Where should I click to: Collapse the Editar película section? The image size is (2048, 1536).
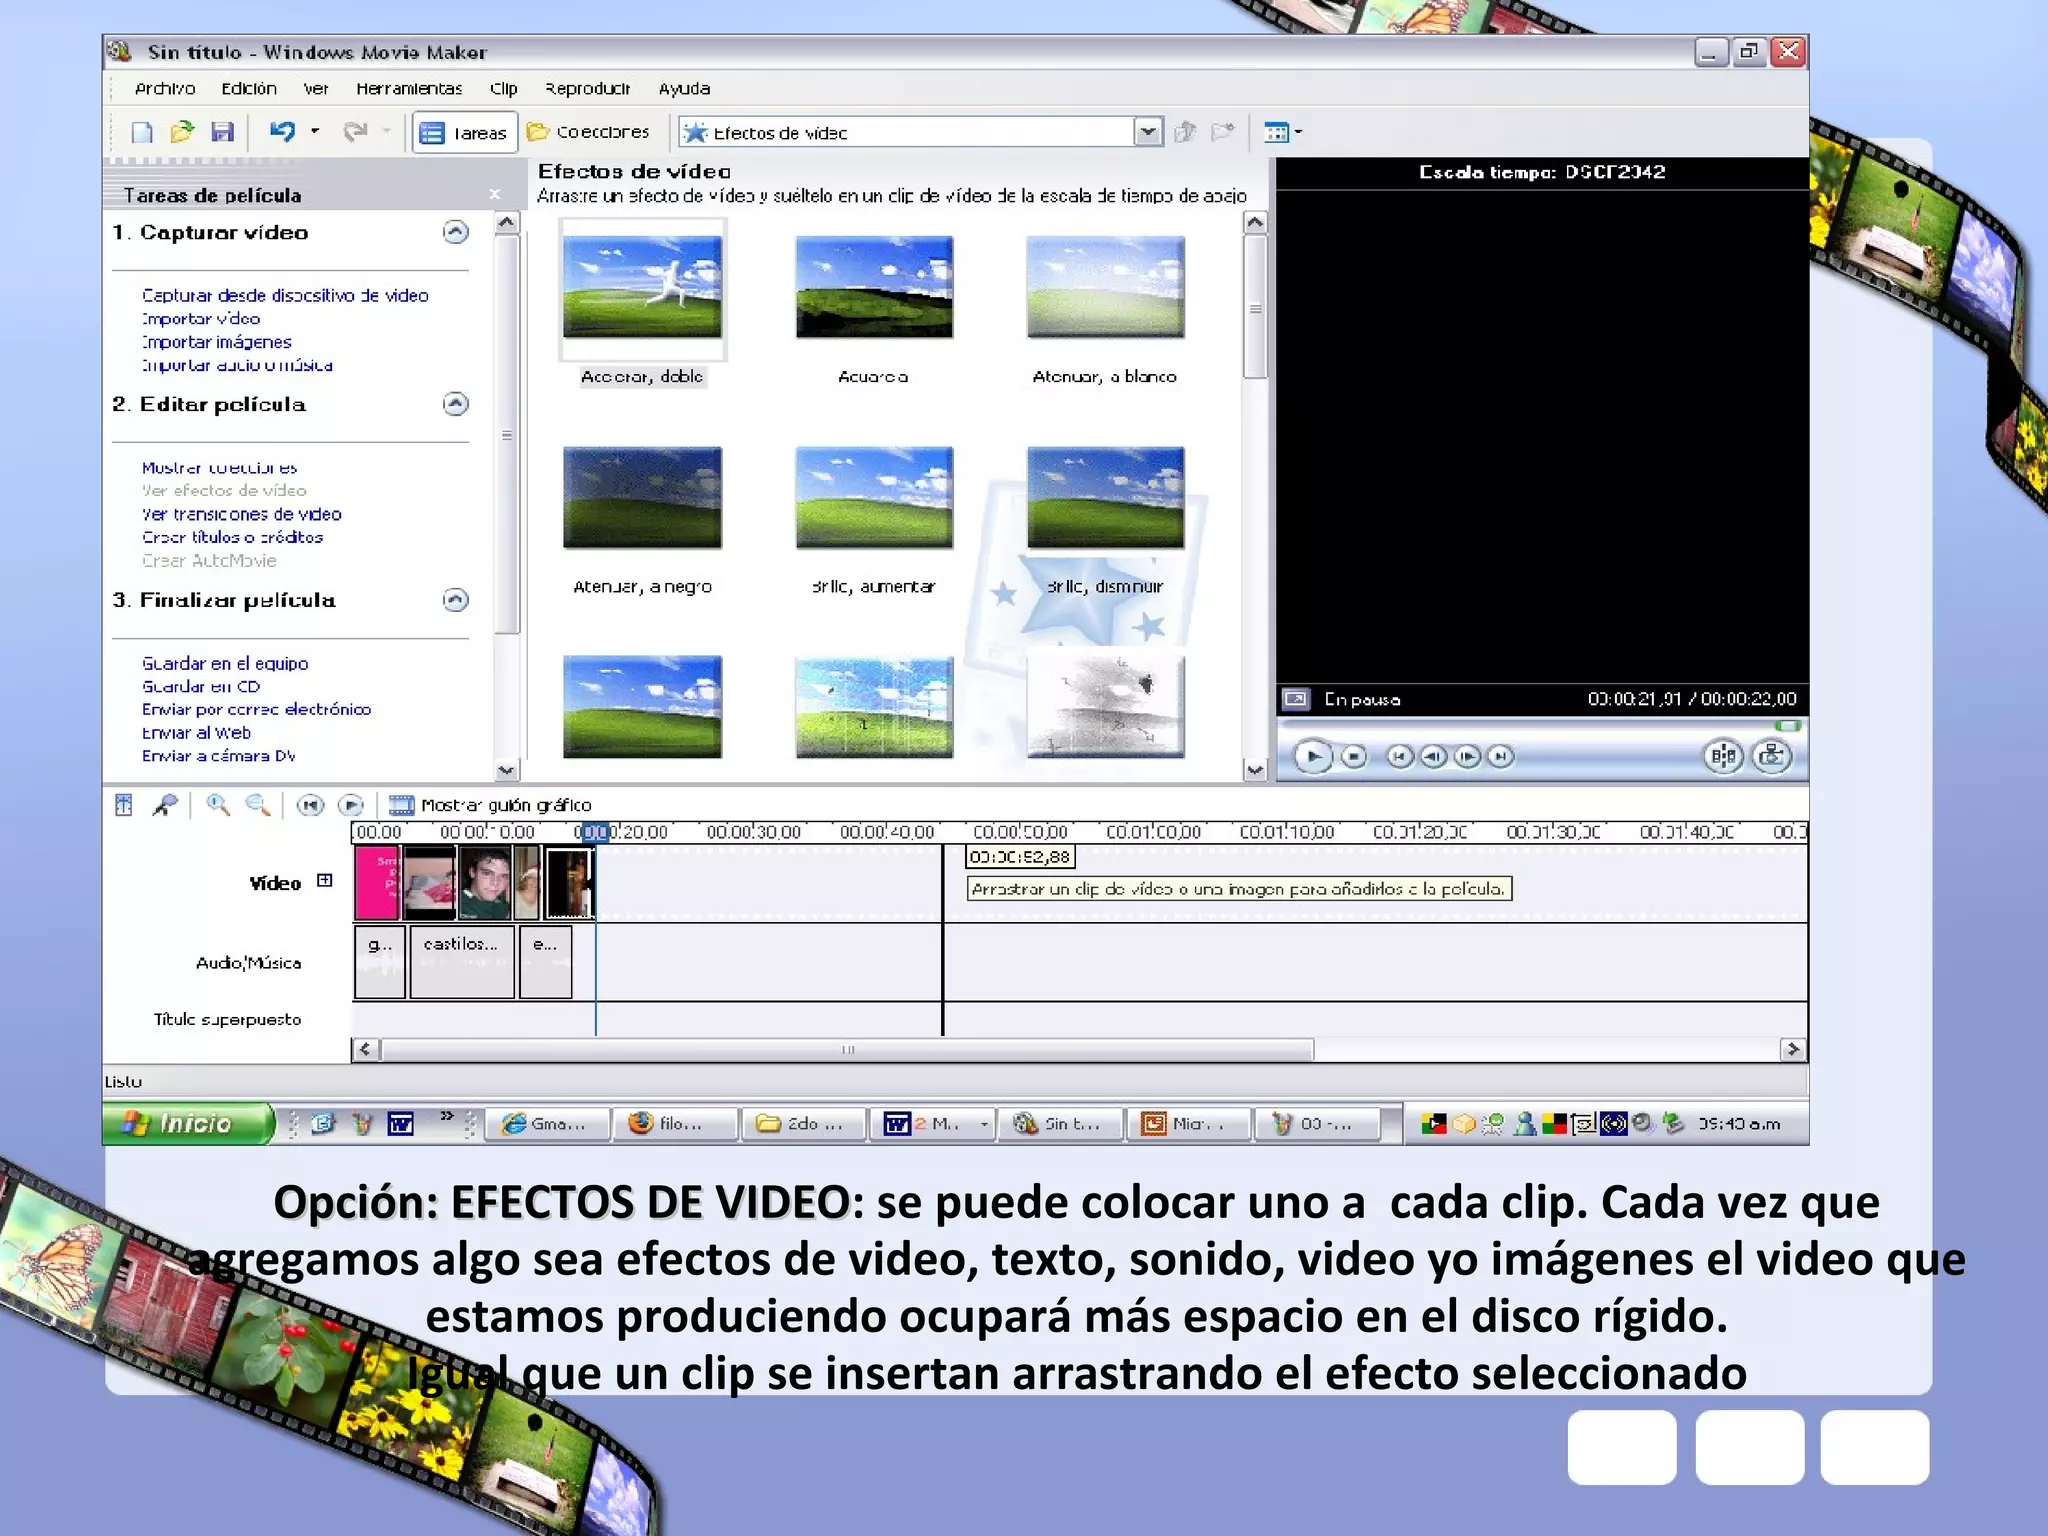pos(455,404)
